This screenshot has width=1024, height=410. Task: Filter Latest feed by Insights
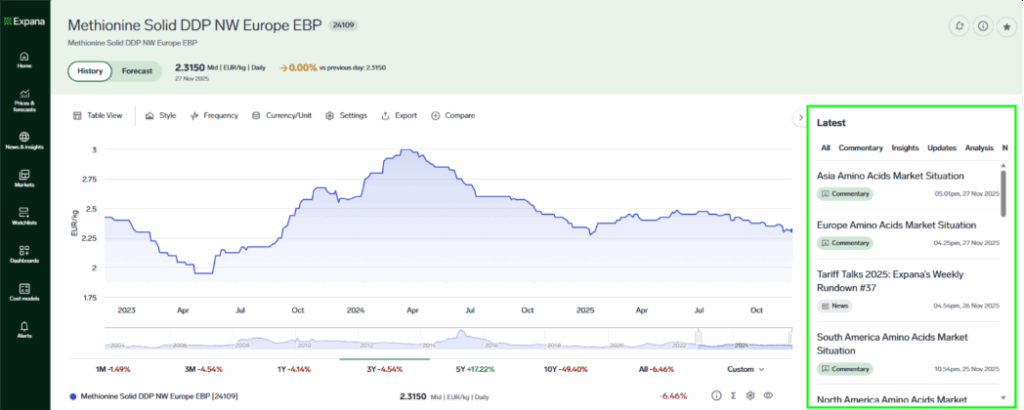coord(905,148)
